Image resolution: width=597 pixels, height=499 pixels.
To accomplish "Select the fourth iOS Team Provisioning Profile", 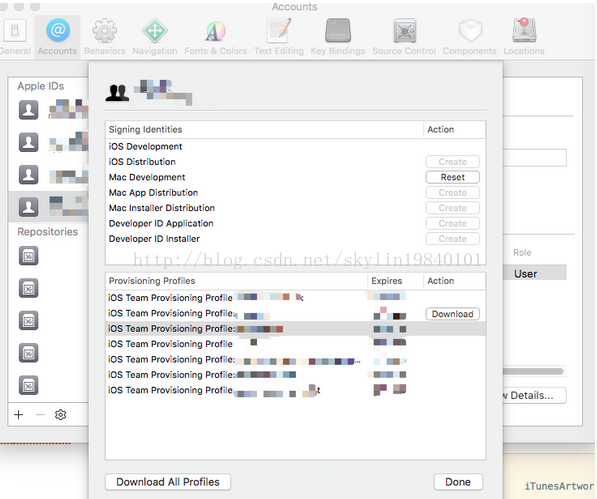I will coord(295,344).
